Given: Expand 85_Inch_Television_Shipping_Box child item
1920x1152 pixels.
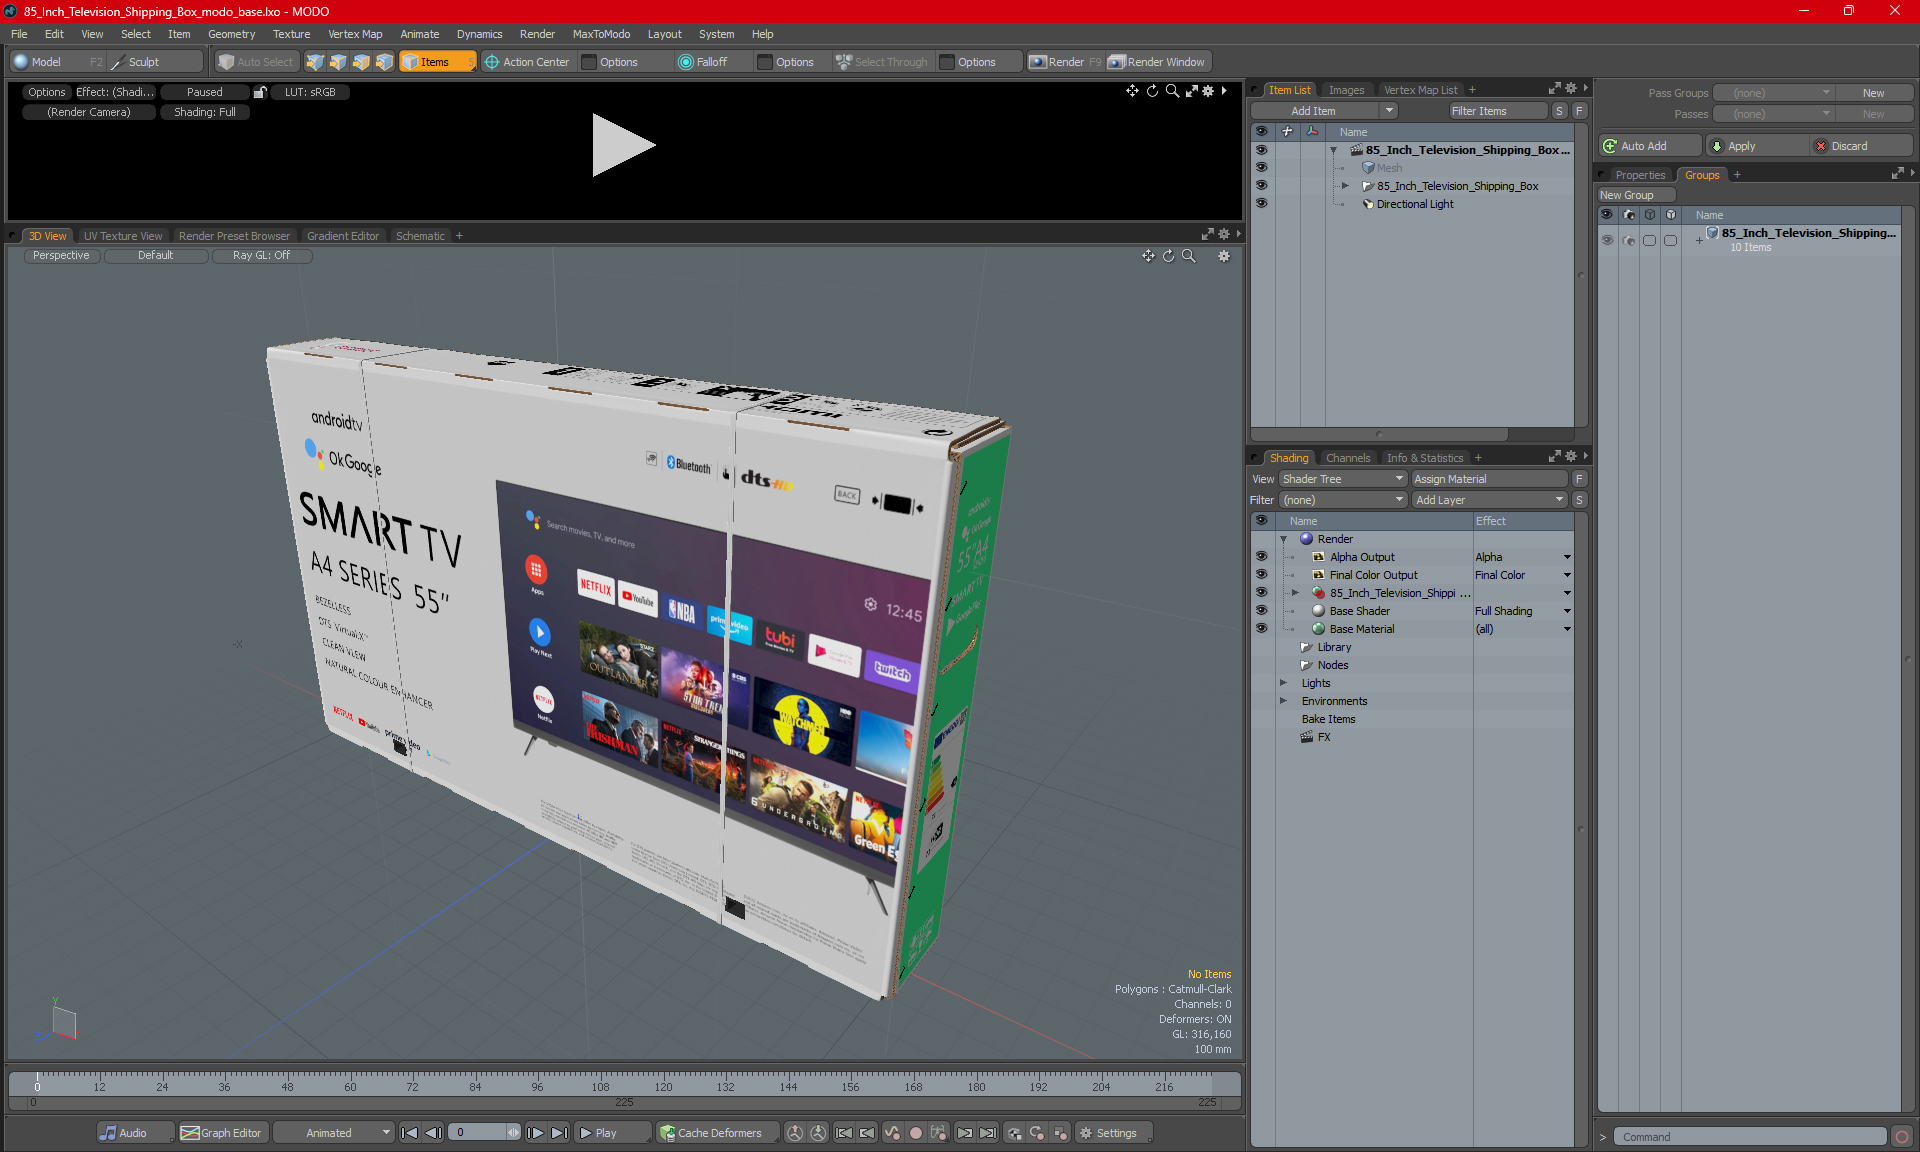Looking at the screenshot, I should coord(1345,186).
